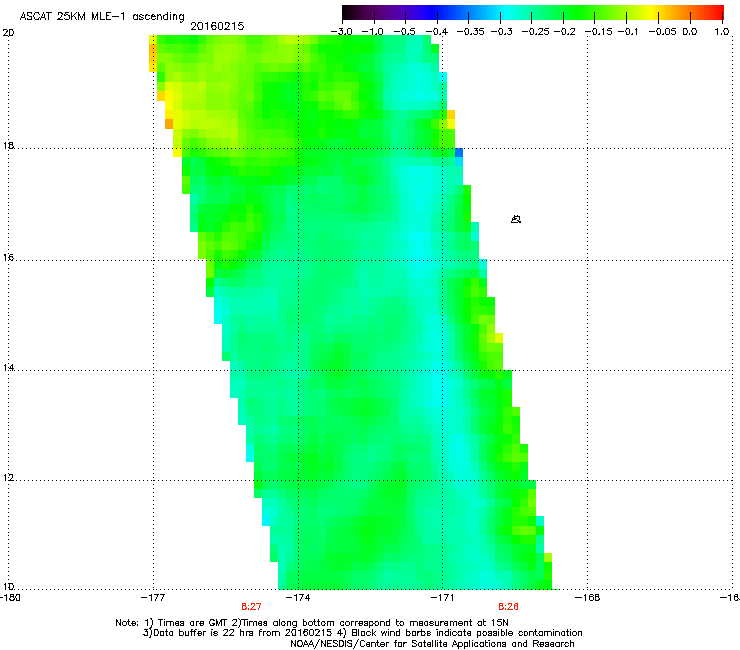Click the longitude axis label '-171'
This screenshot has width=740, height=650.
point(443,598)
